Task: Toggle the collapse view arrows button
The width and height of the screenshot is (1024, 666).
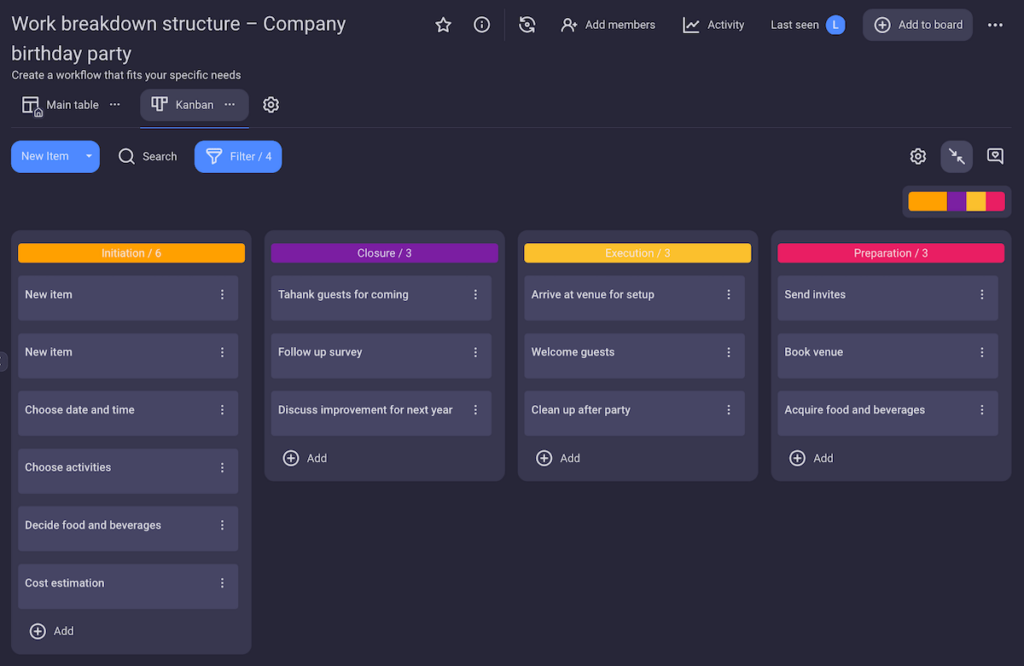Action: pyautogui.click(x=957, y=156)
